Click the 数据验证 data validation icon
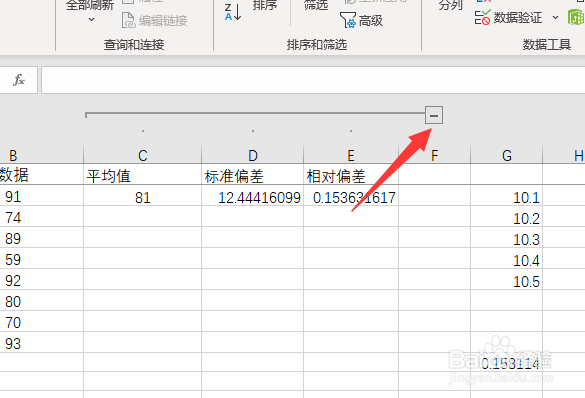This screenshot has height=398, width=585. [x=482, y=18]
